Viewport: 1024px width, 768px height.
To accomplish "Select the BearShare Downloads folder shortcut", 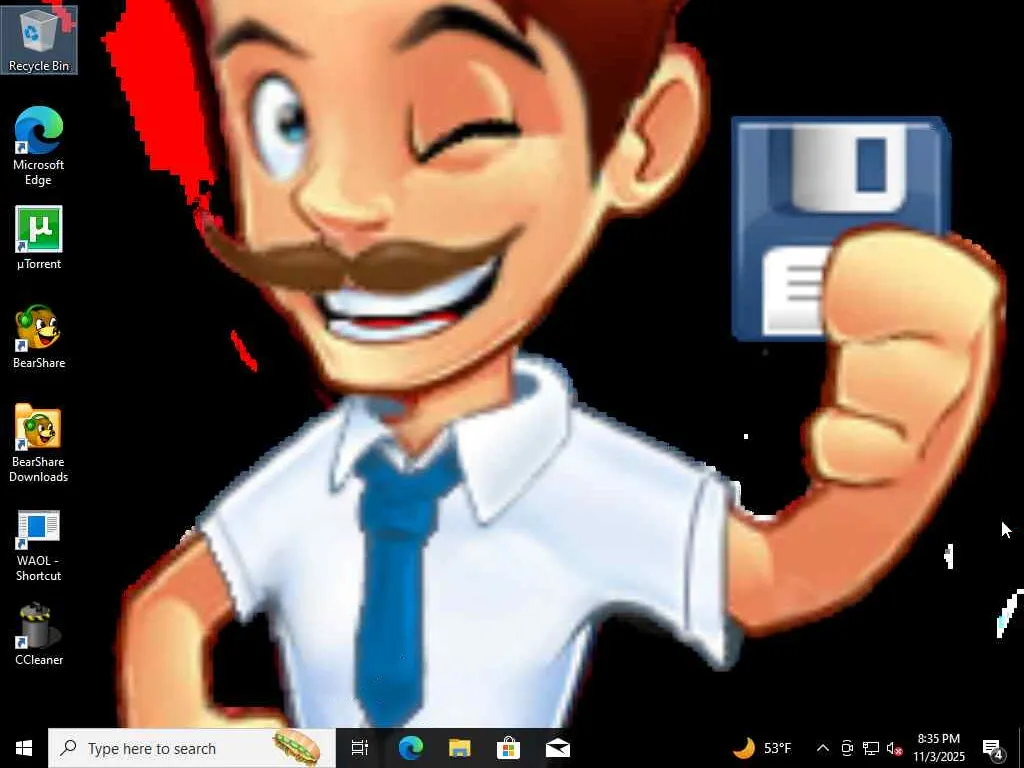I will (39, 443).
